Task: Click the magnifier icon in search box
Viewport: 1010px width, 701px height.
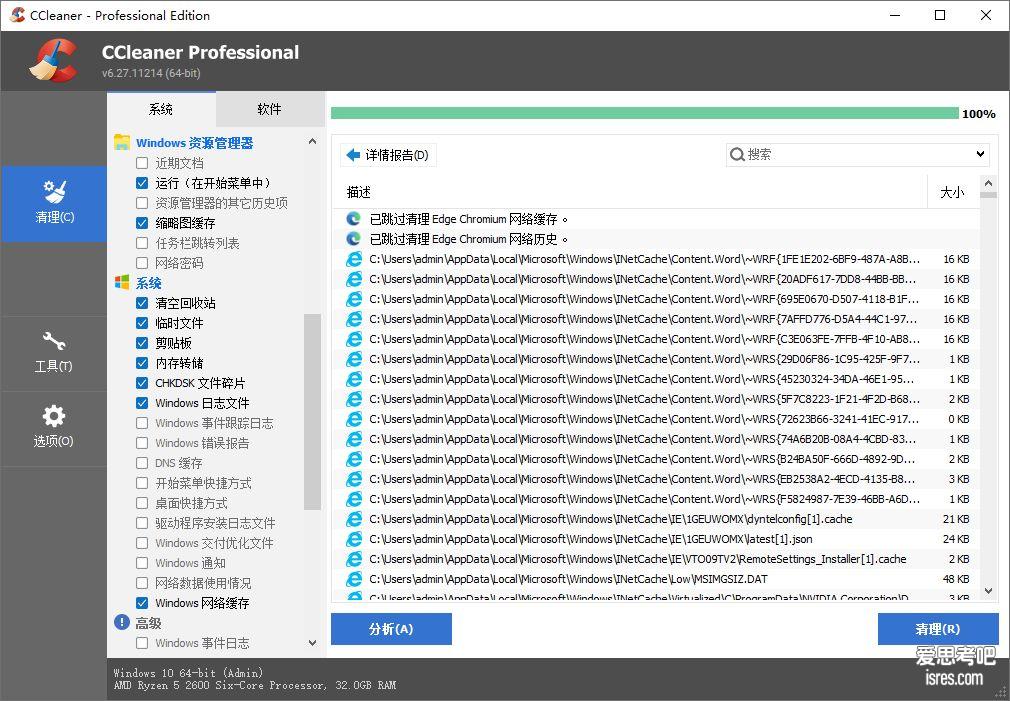Action: [x=737, y=155]
